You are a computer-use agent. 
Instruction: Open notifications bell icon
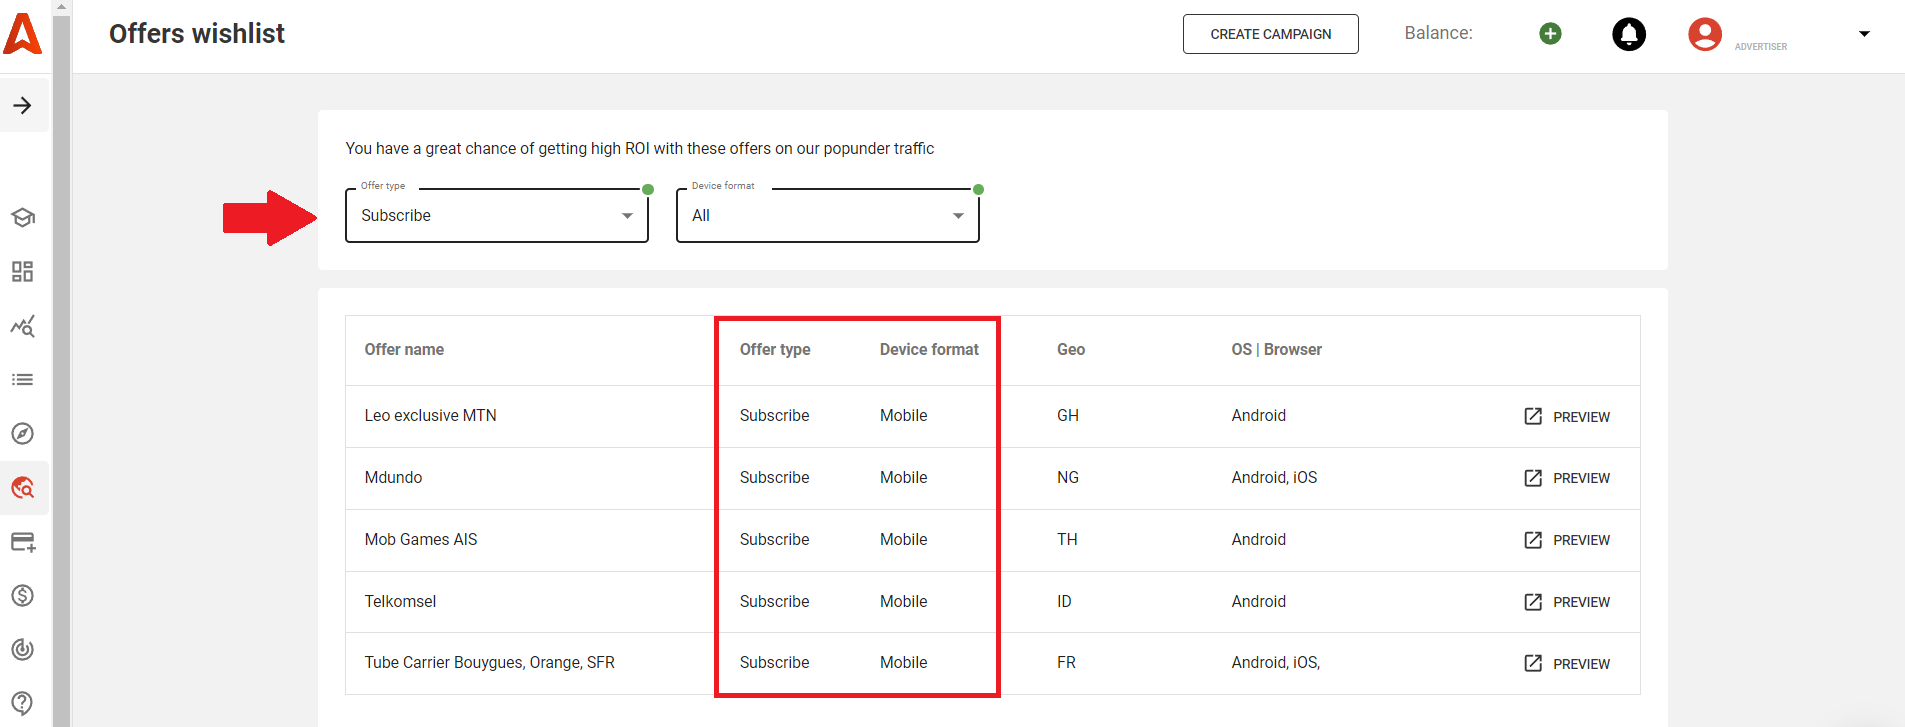pyautogui.click(x=1629, y=34)
